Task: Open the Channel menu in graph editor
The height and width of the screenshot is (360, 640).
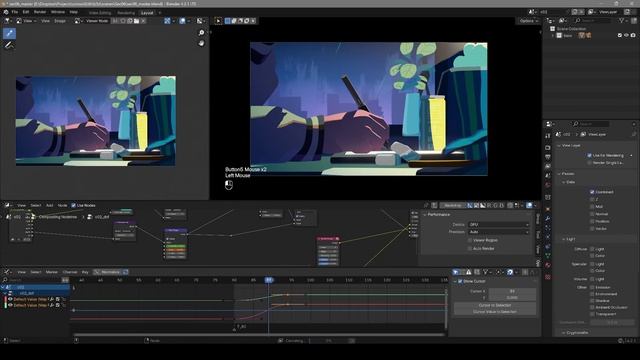Action: tap(70, 272)
